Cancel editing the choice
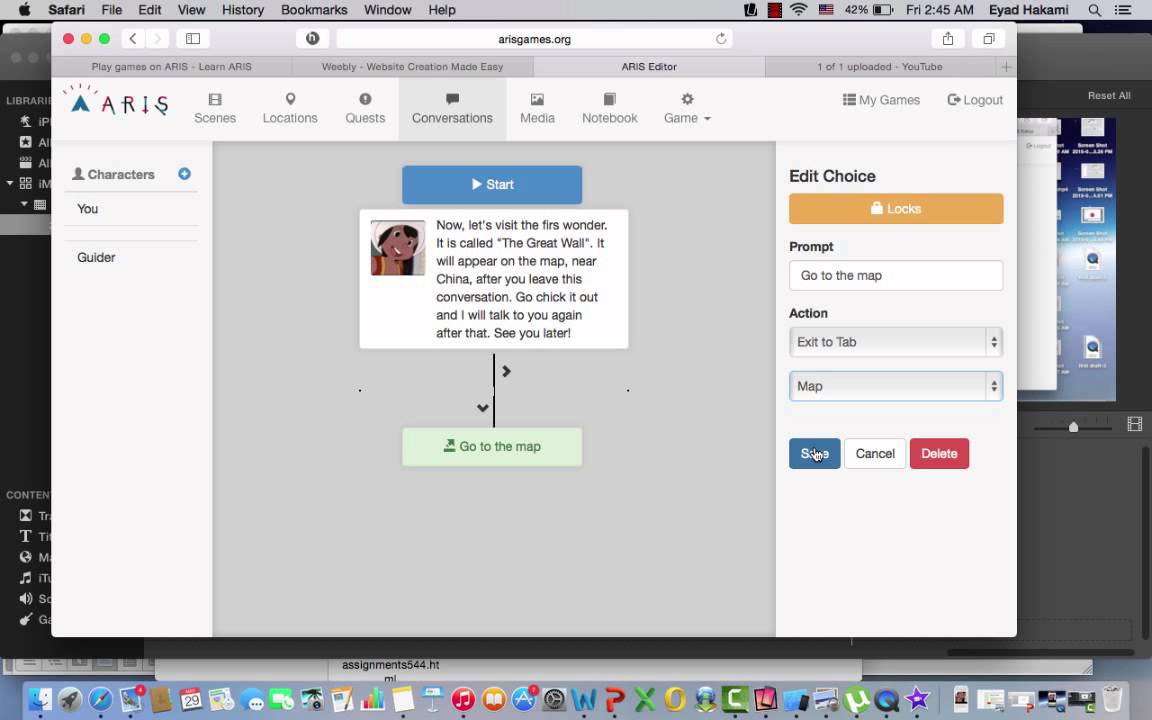 pos(874,453)
